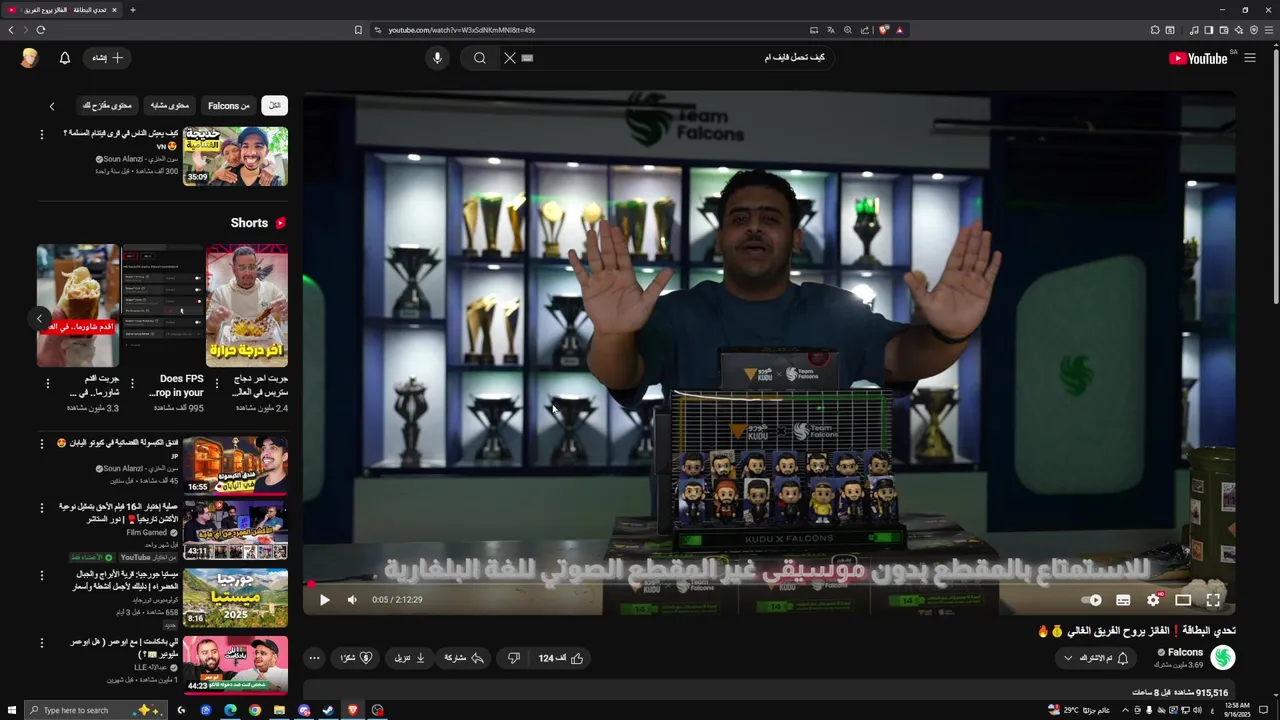Open the 35:09 Soun Alanzi video thumbnail
Viewport: 1280px width, 720px height.
235,156
